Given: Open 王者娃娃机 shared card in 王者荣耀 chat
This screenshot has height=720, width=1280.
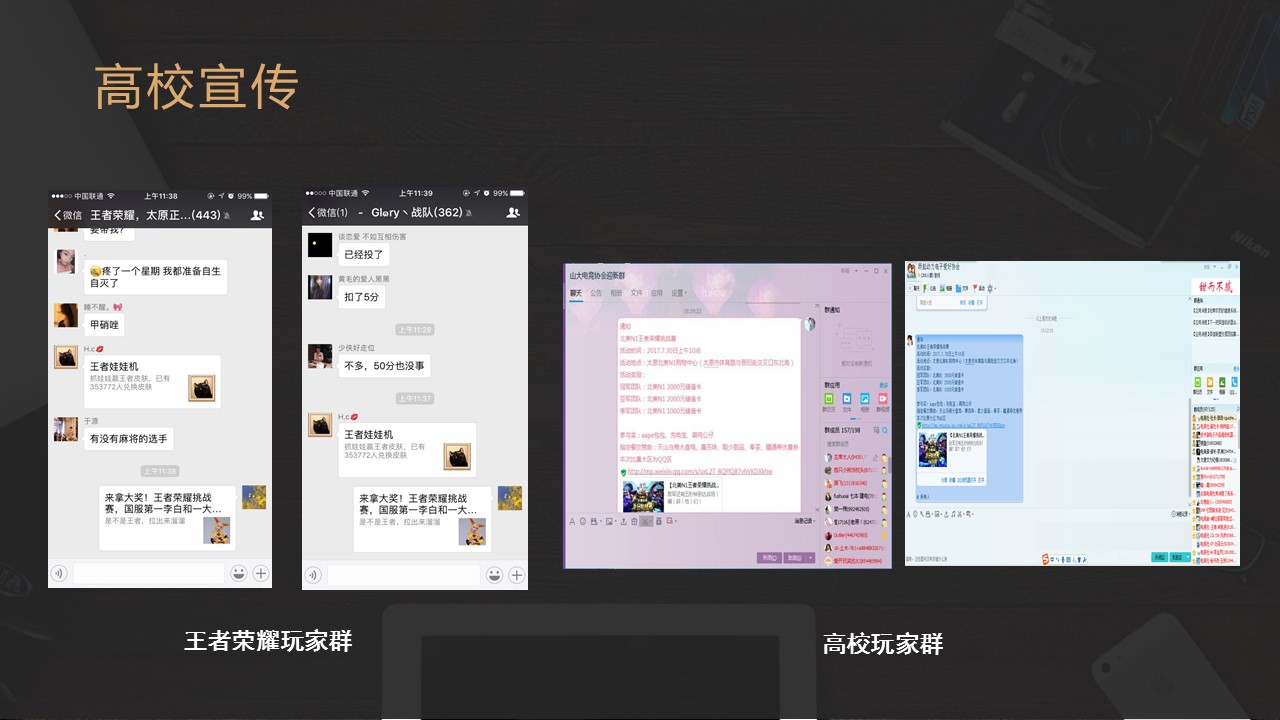Looking at the screenshot, I should (x=152, y=381).
